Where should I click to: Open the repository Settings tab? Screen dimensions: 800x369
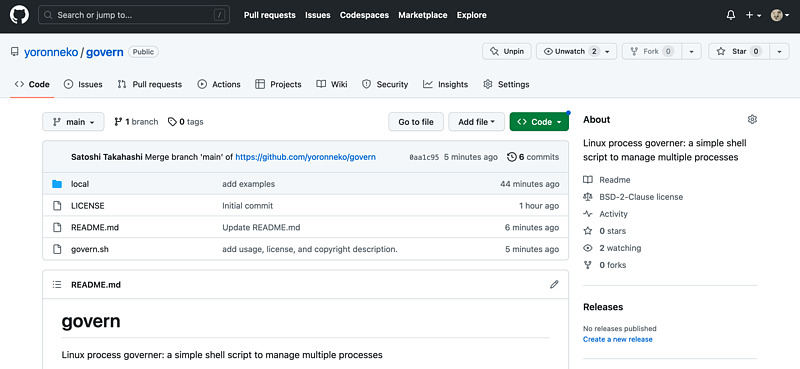506,84
